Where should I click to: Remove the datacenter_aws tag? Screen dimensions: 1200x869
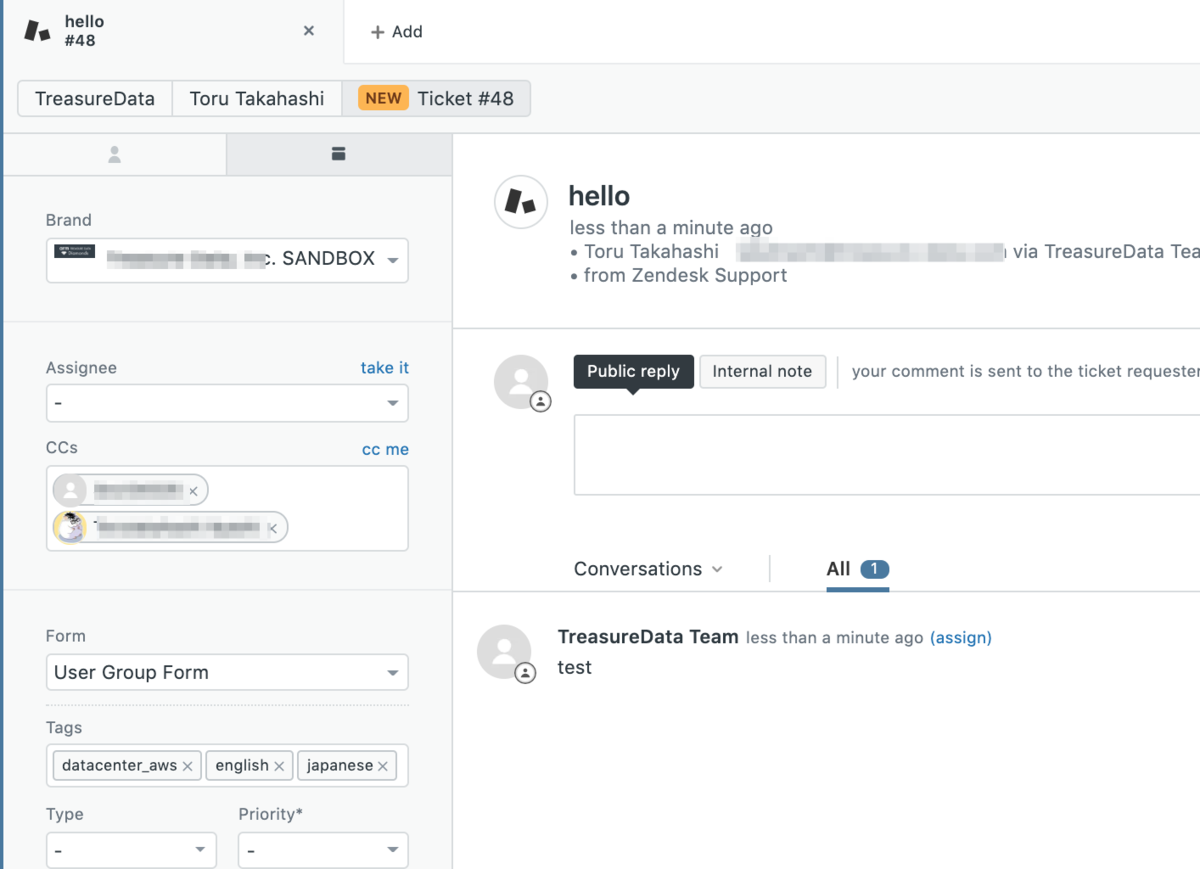click(x=187, y=766)
